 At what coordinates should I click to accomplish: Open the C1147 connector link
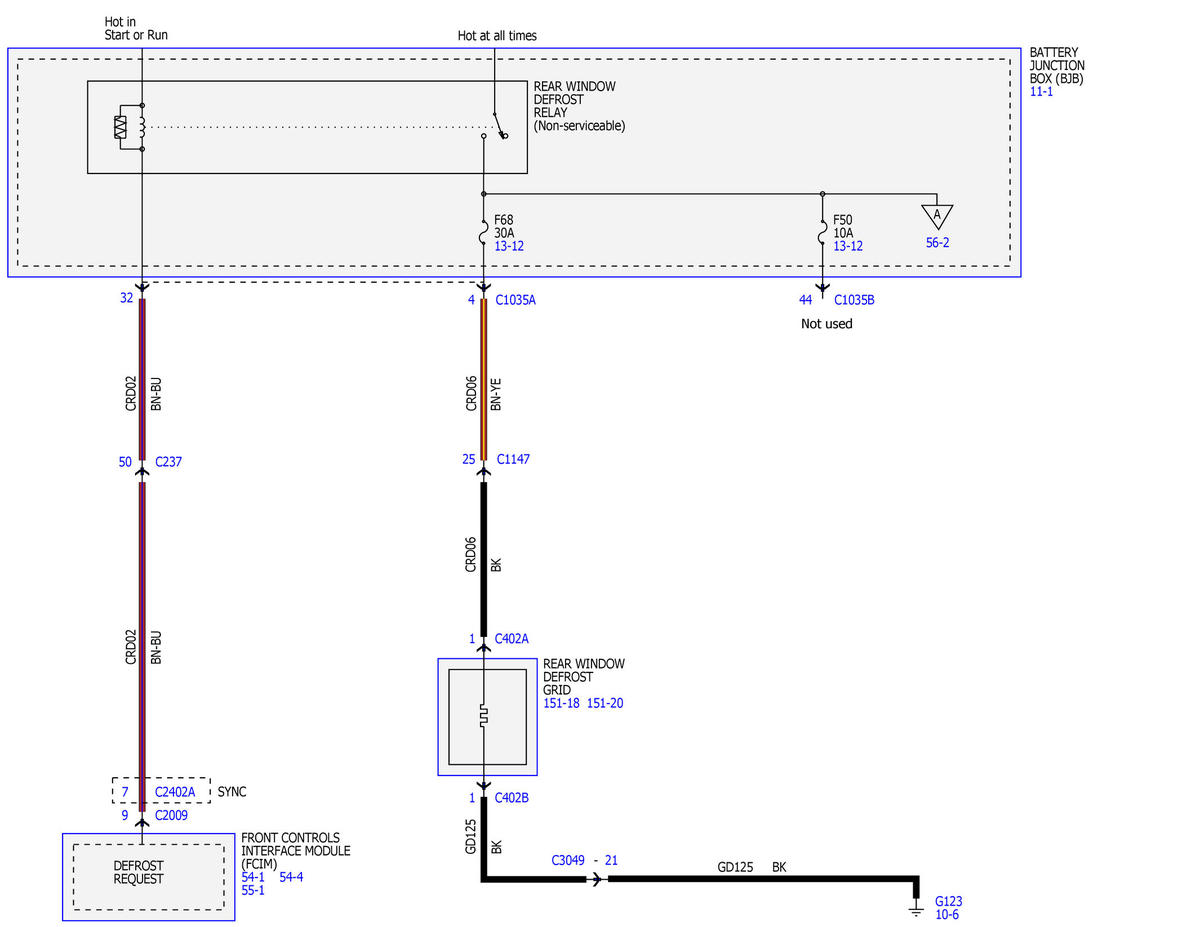(513, 459)
